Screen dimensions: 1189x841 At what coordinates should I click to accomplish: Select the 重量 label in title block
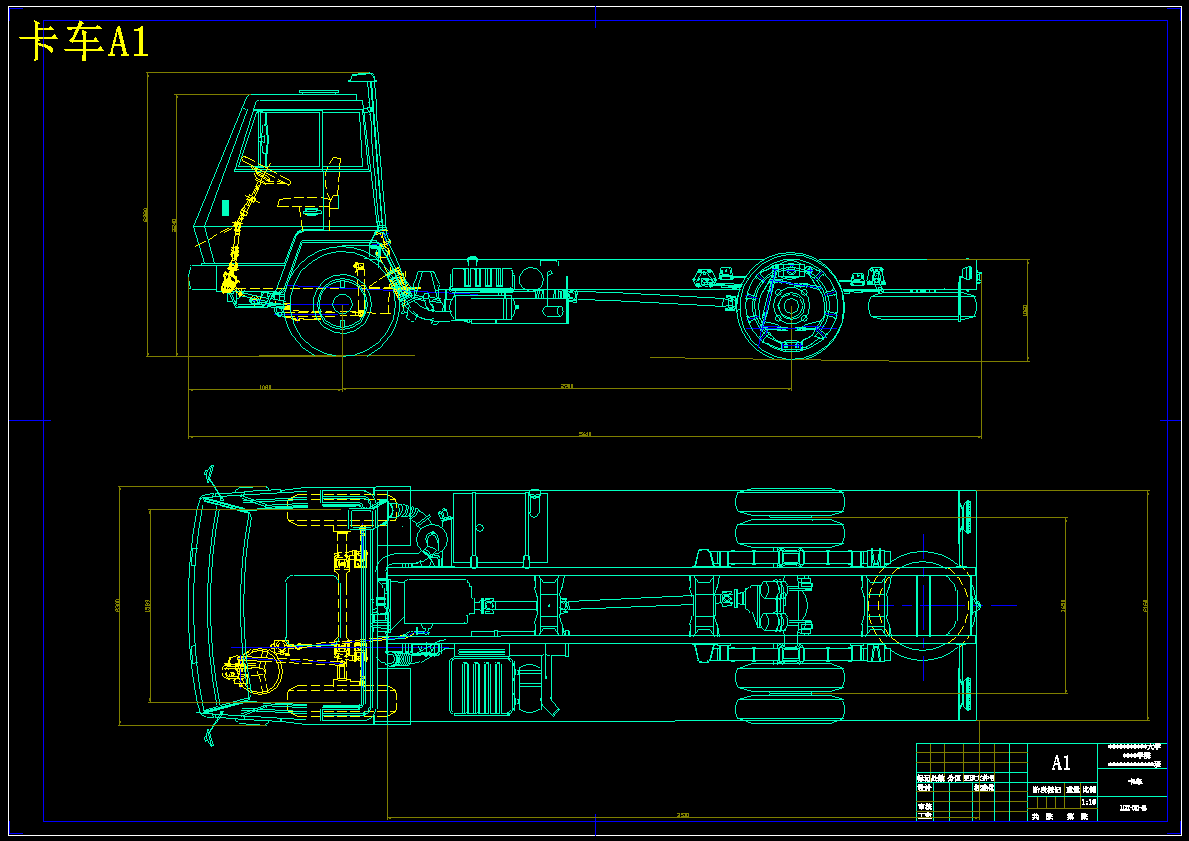click(1072, 789)
